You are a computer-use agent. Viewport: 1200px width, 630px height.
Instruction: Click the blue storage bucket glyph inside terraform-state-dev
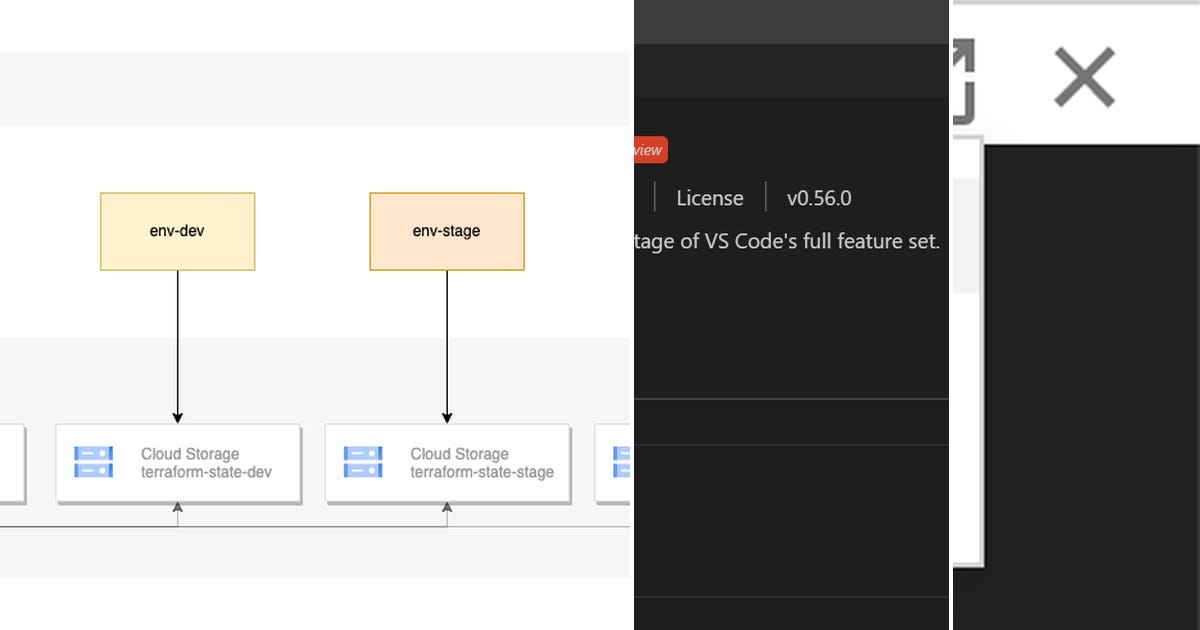click(92, 462)
